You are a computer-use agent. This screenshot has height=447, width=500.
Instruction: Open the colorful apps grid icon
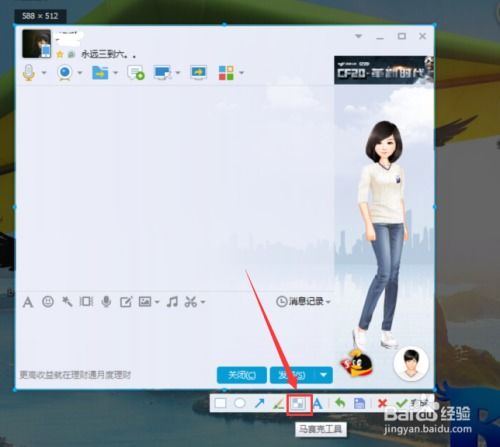(226, 72)
